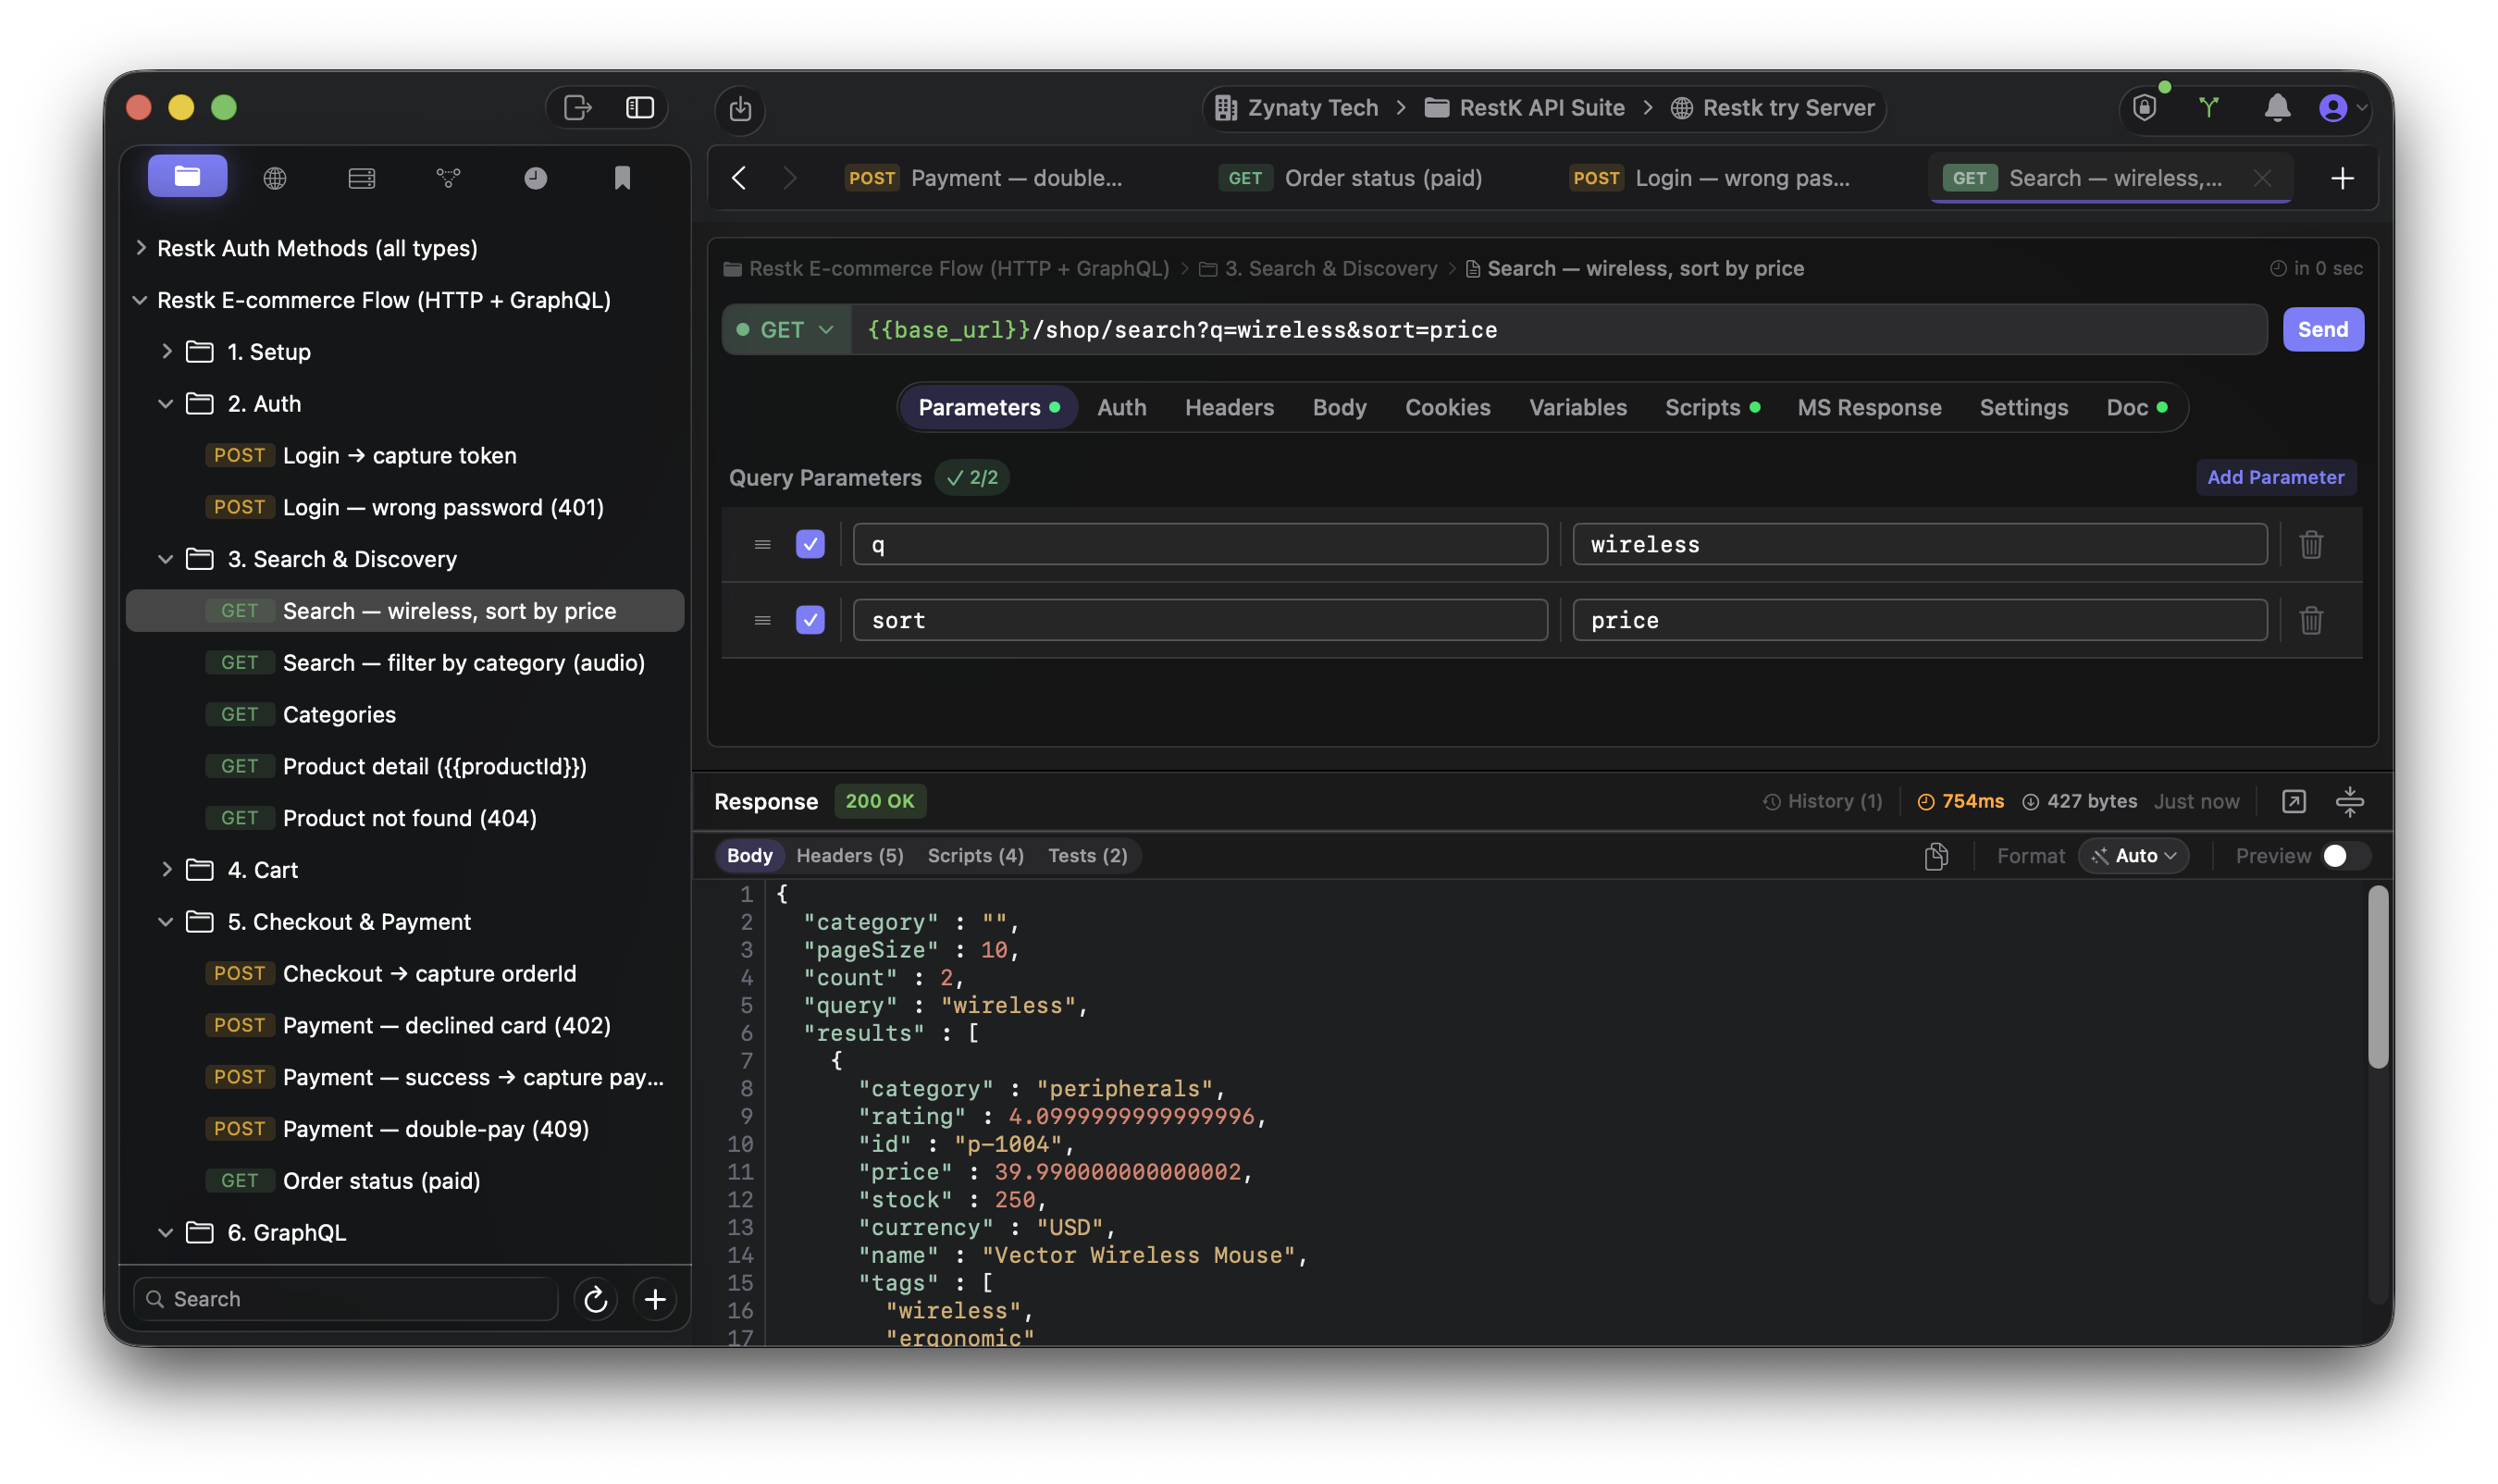
Task: Switch to the Headers request tab
Action: (1229, 407)
